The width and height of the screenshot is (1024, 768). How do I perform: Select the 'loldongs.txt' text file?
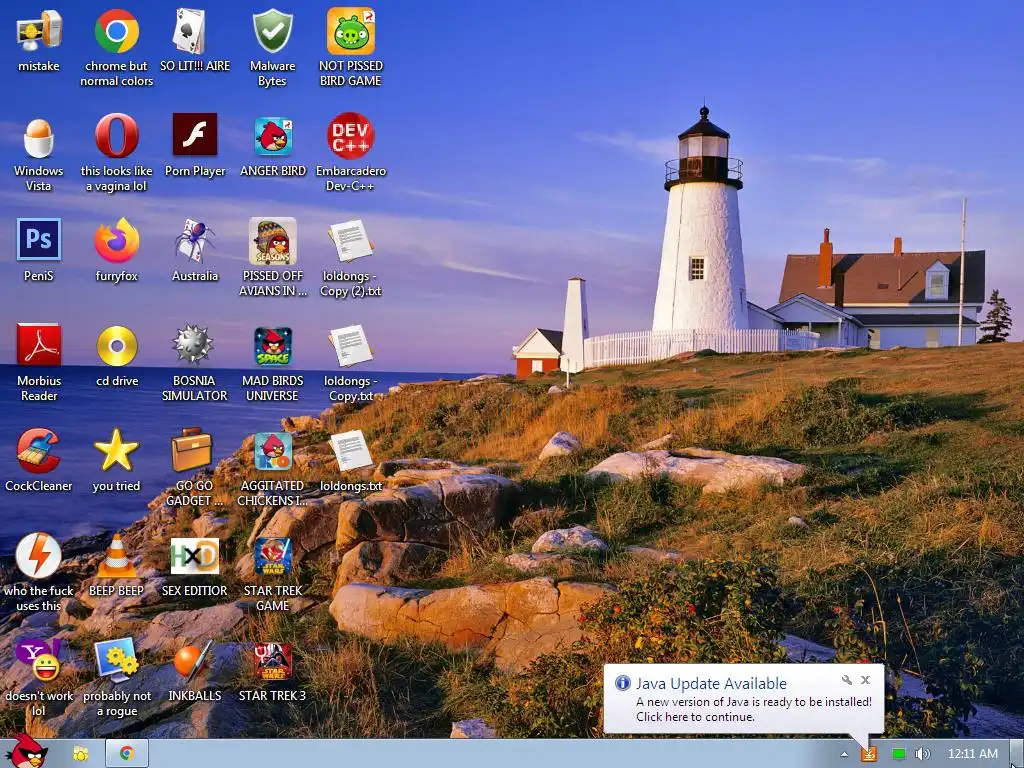[351, 451]
